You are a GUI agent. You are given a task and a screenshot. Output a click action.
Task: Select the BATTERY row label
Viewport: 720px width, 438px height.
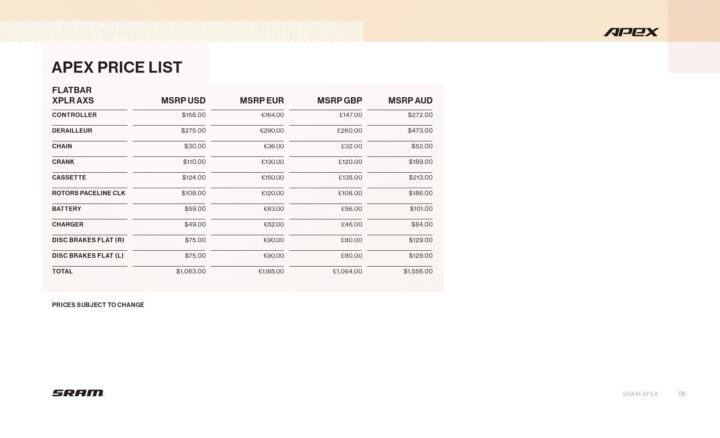(x=67, y=209)
